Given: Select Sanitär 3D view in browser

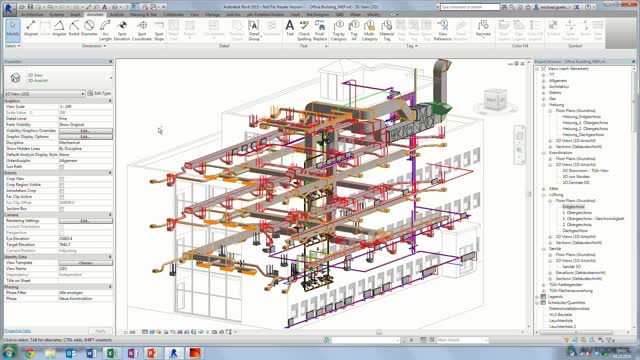Looking at the screenshot, I should point(571,267).
